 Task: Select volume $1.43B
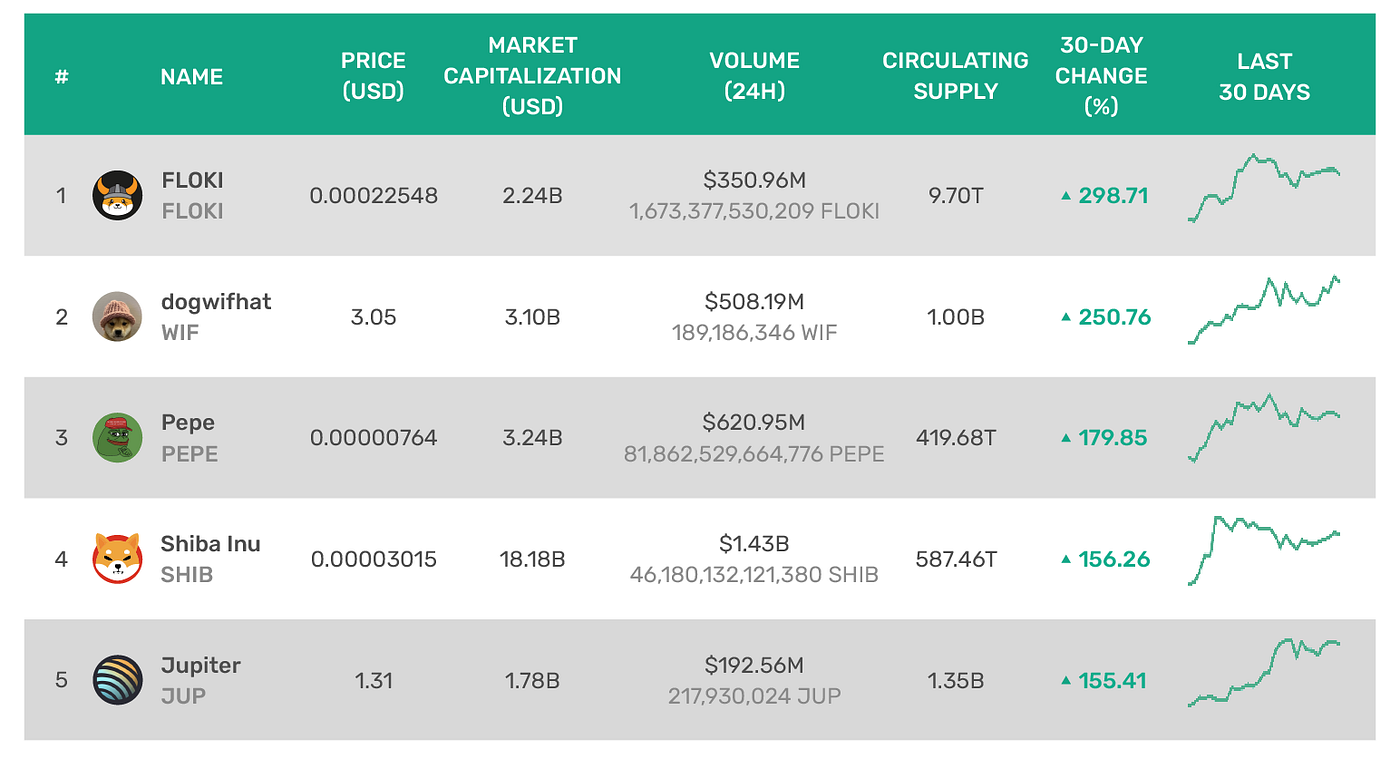coord(754,544)
